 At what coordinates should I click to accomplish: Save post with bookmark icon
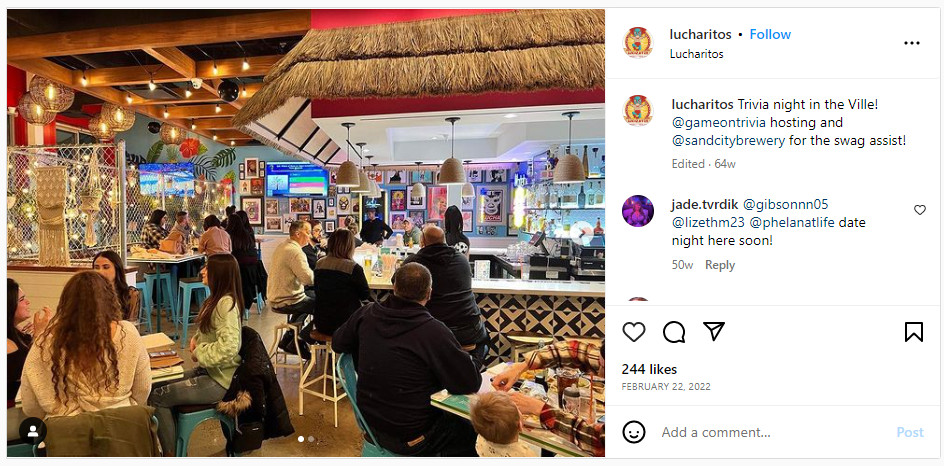tap(913, 332)
